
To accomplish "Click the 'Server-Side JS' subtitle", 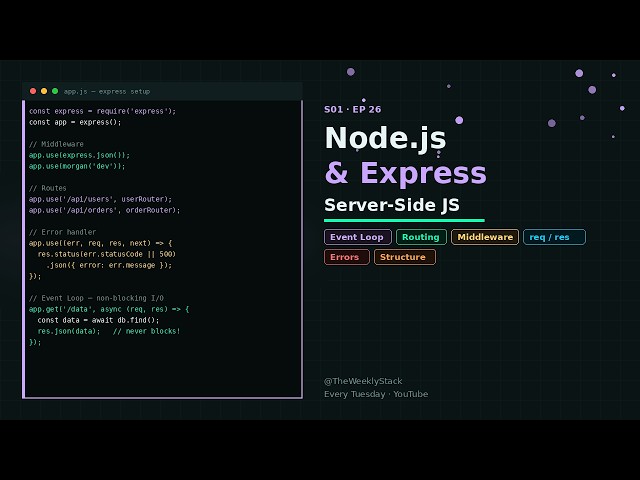I will click(392, 205).
